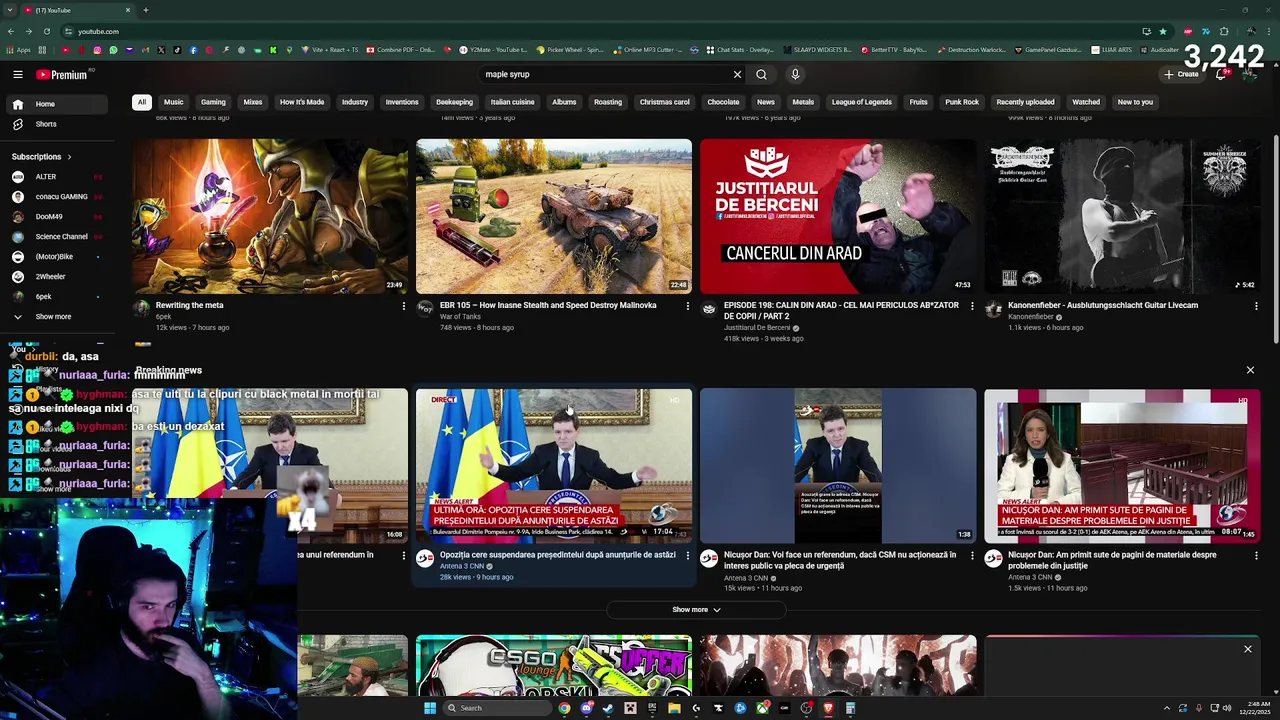This screenshot has height=720, width=1280.
Task: Open the (Motor)Bike subscription
Action: click(x=57, y=257)
